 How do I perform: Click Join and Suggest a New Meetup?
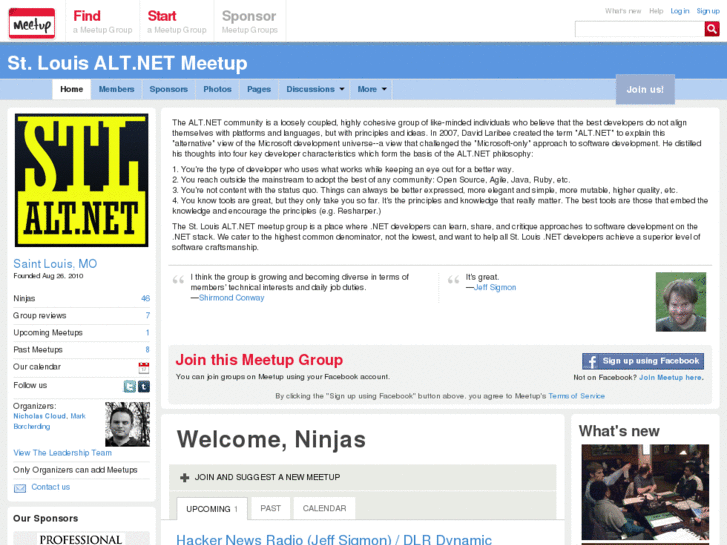(267, 477)
